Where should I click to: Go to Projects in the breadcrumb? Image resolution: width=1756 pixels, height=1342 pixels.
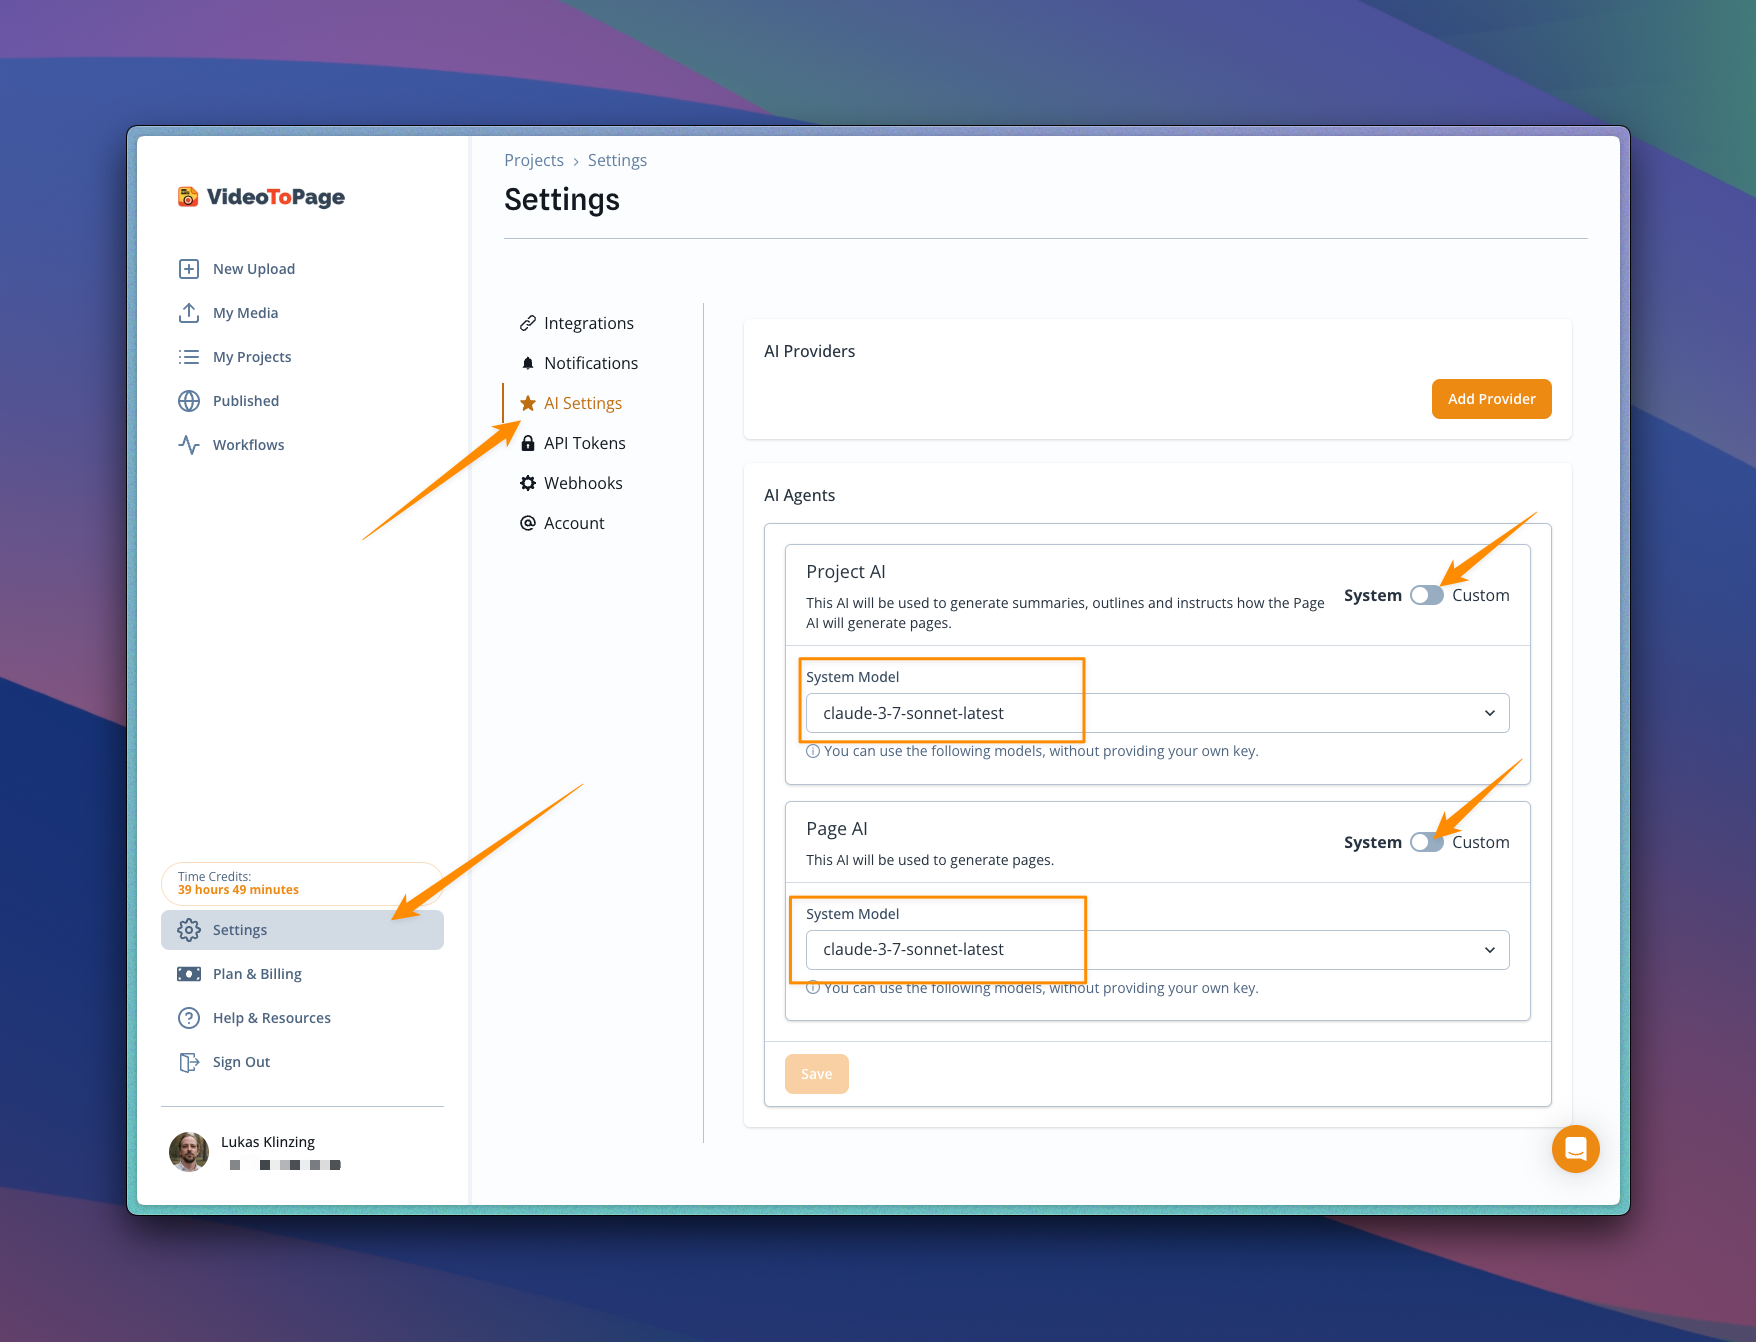(534, 160)
